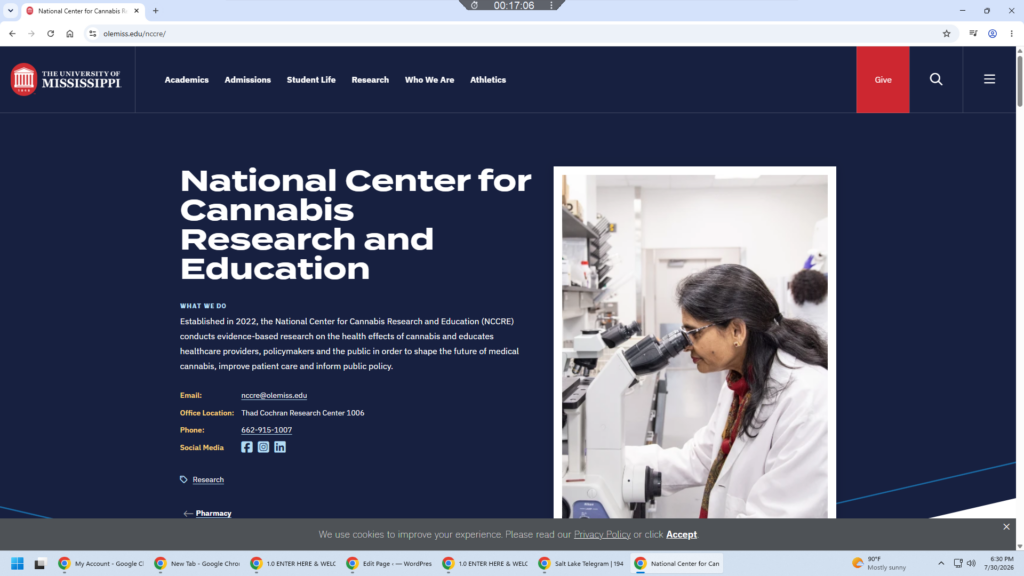1024x576 pixels.
Task: Open the Privacy Policy link
Action: [x=602, y=534]
